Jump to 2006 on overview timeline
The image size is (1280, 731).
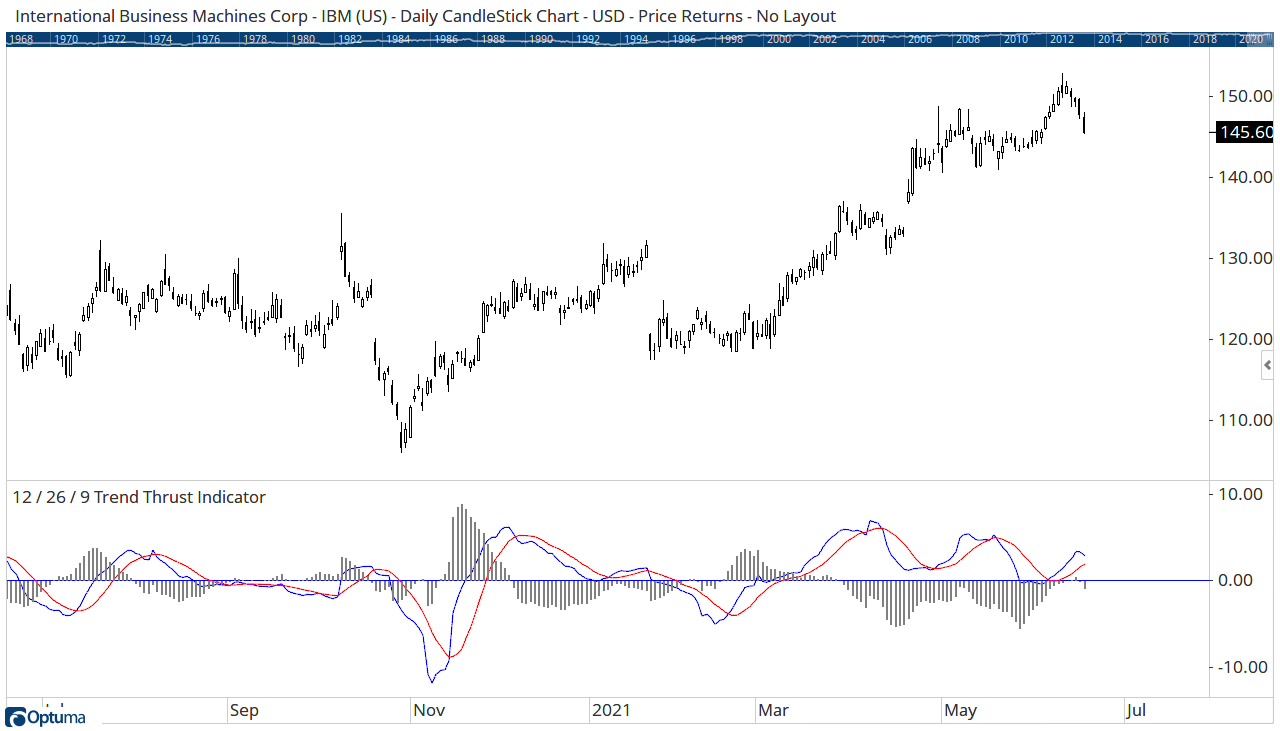coord(920,39)
